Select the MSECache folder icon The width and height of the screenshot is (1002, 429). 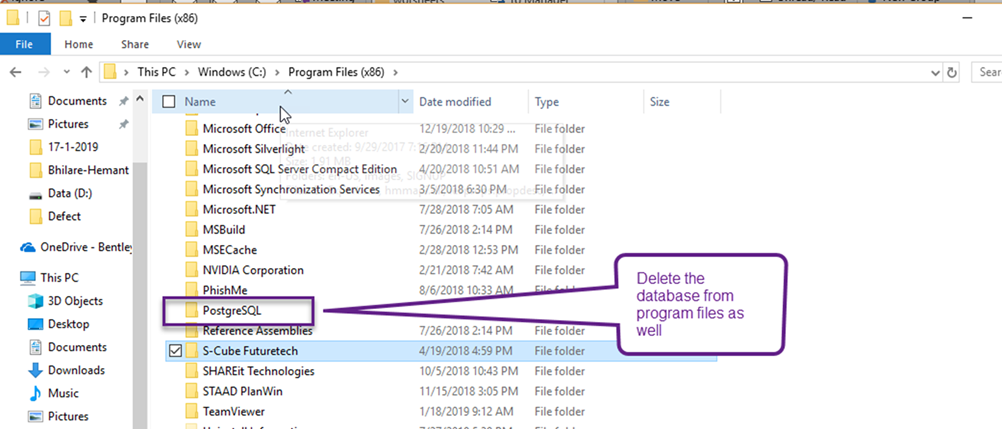(192, 250)
